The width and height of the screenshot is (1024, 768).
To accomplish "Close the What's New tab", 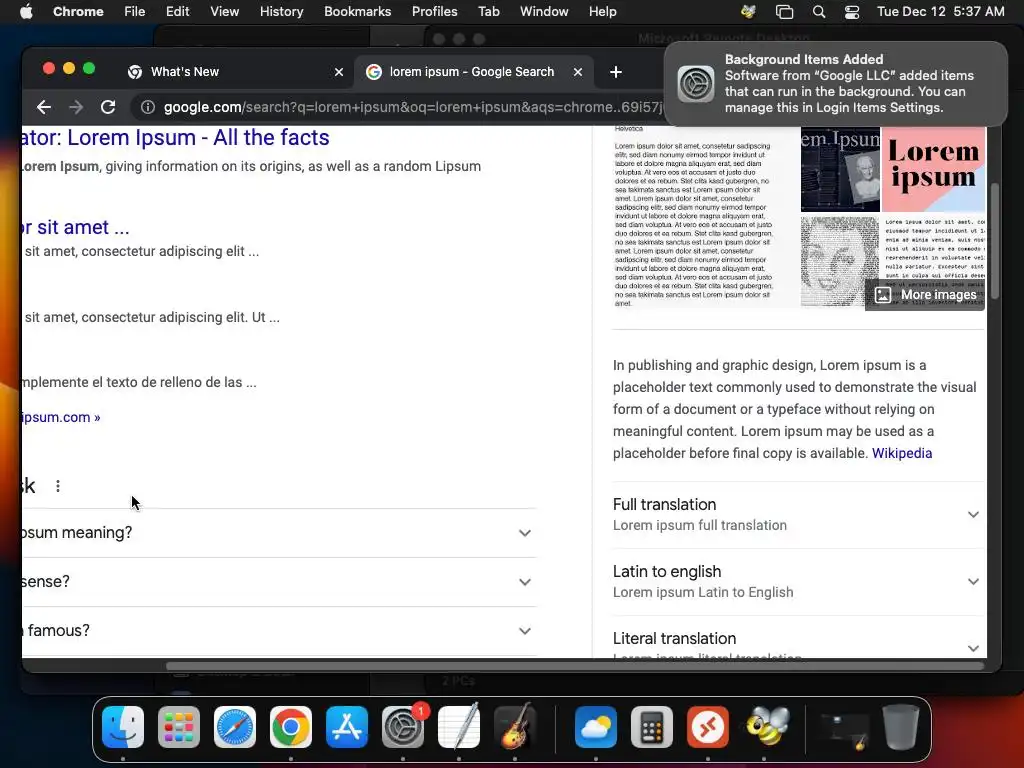I will 339,72.
